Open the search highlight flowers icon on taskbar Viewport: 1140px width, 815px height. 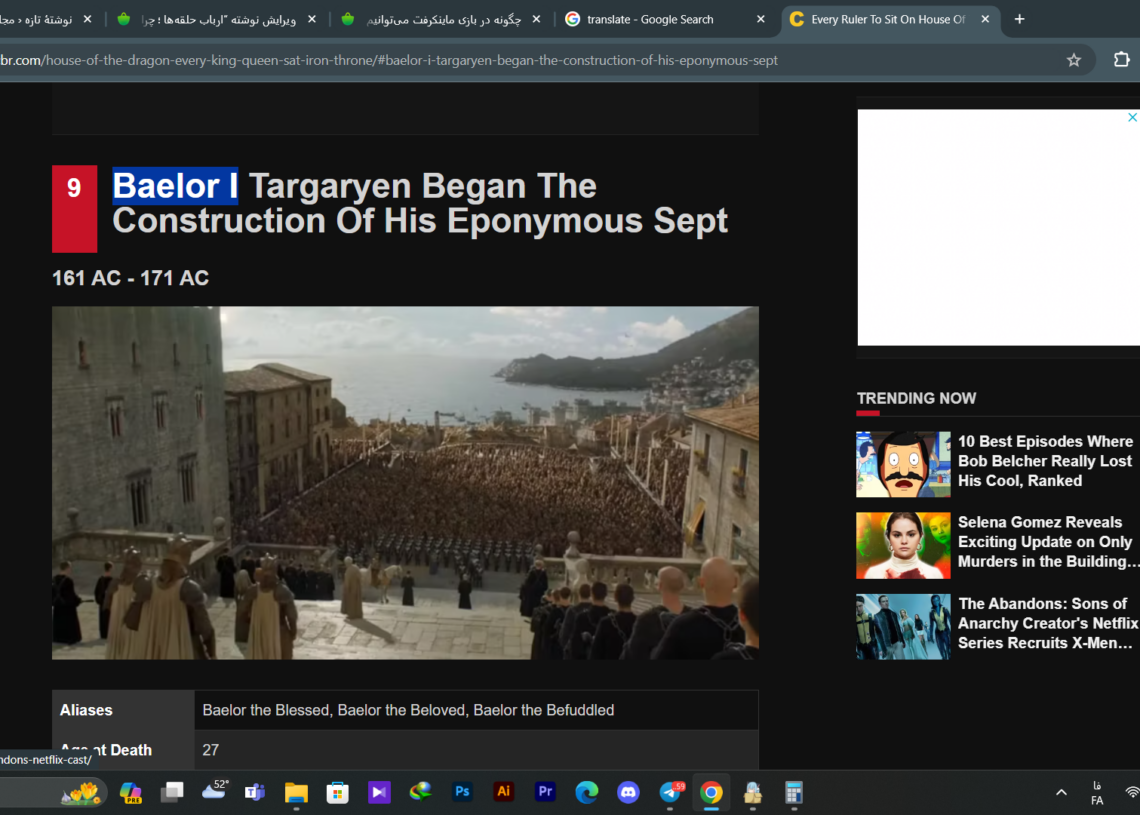[80, 792]
